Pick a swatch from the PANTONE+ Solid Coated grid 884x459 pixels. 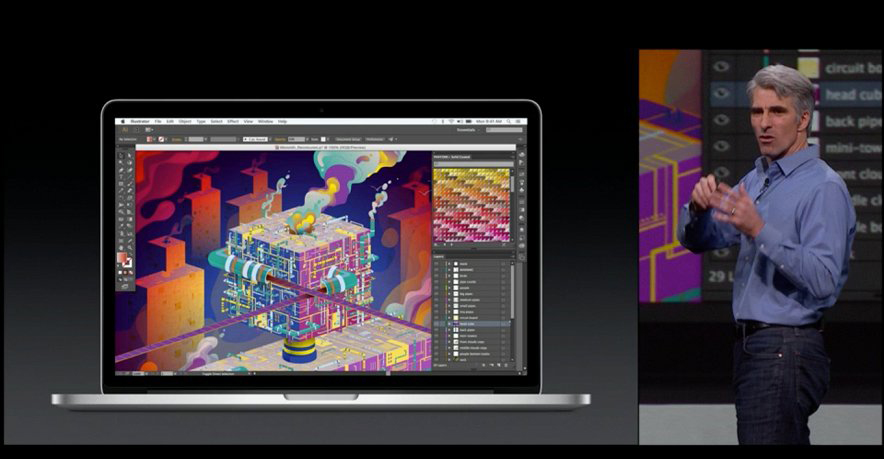[x=471, y=205]
